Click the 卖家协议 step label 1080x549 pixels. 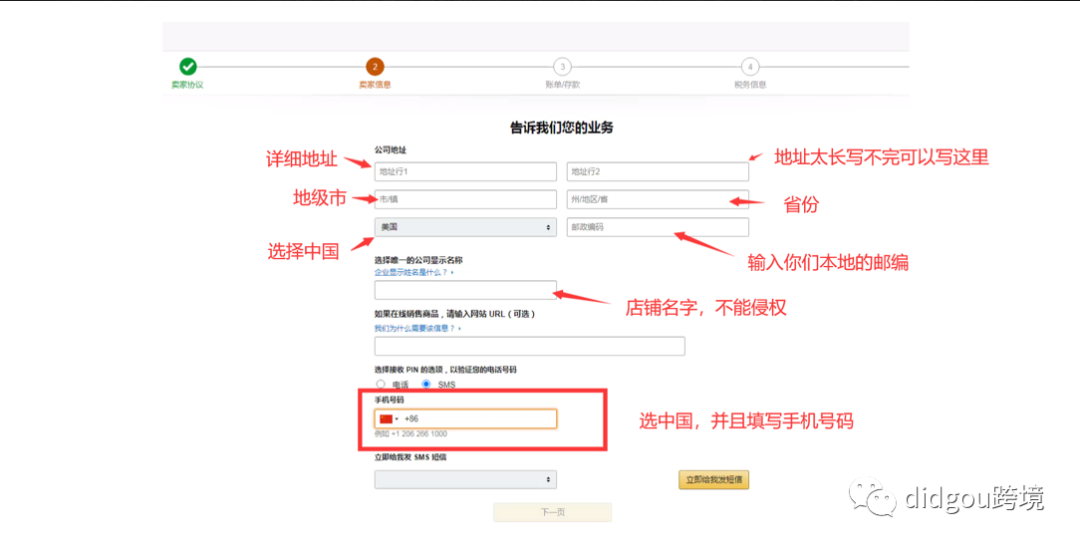tap(187, 85)
